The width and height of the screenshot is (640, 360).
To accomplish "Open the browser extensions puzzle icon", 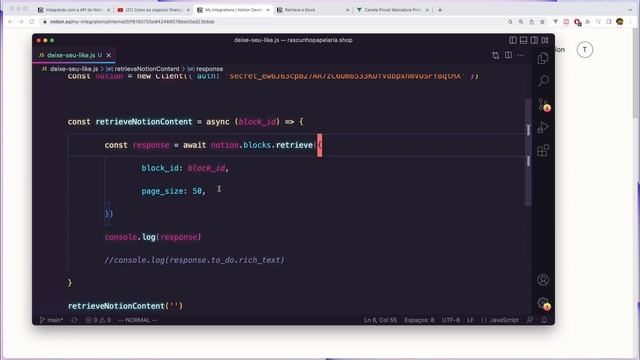I will coord(588,22).
